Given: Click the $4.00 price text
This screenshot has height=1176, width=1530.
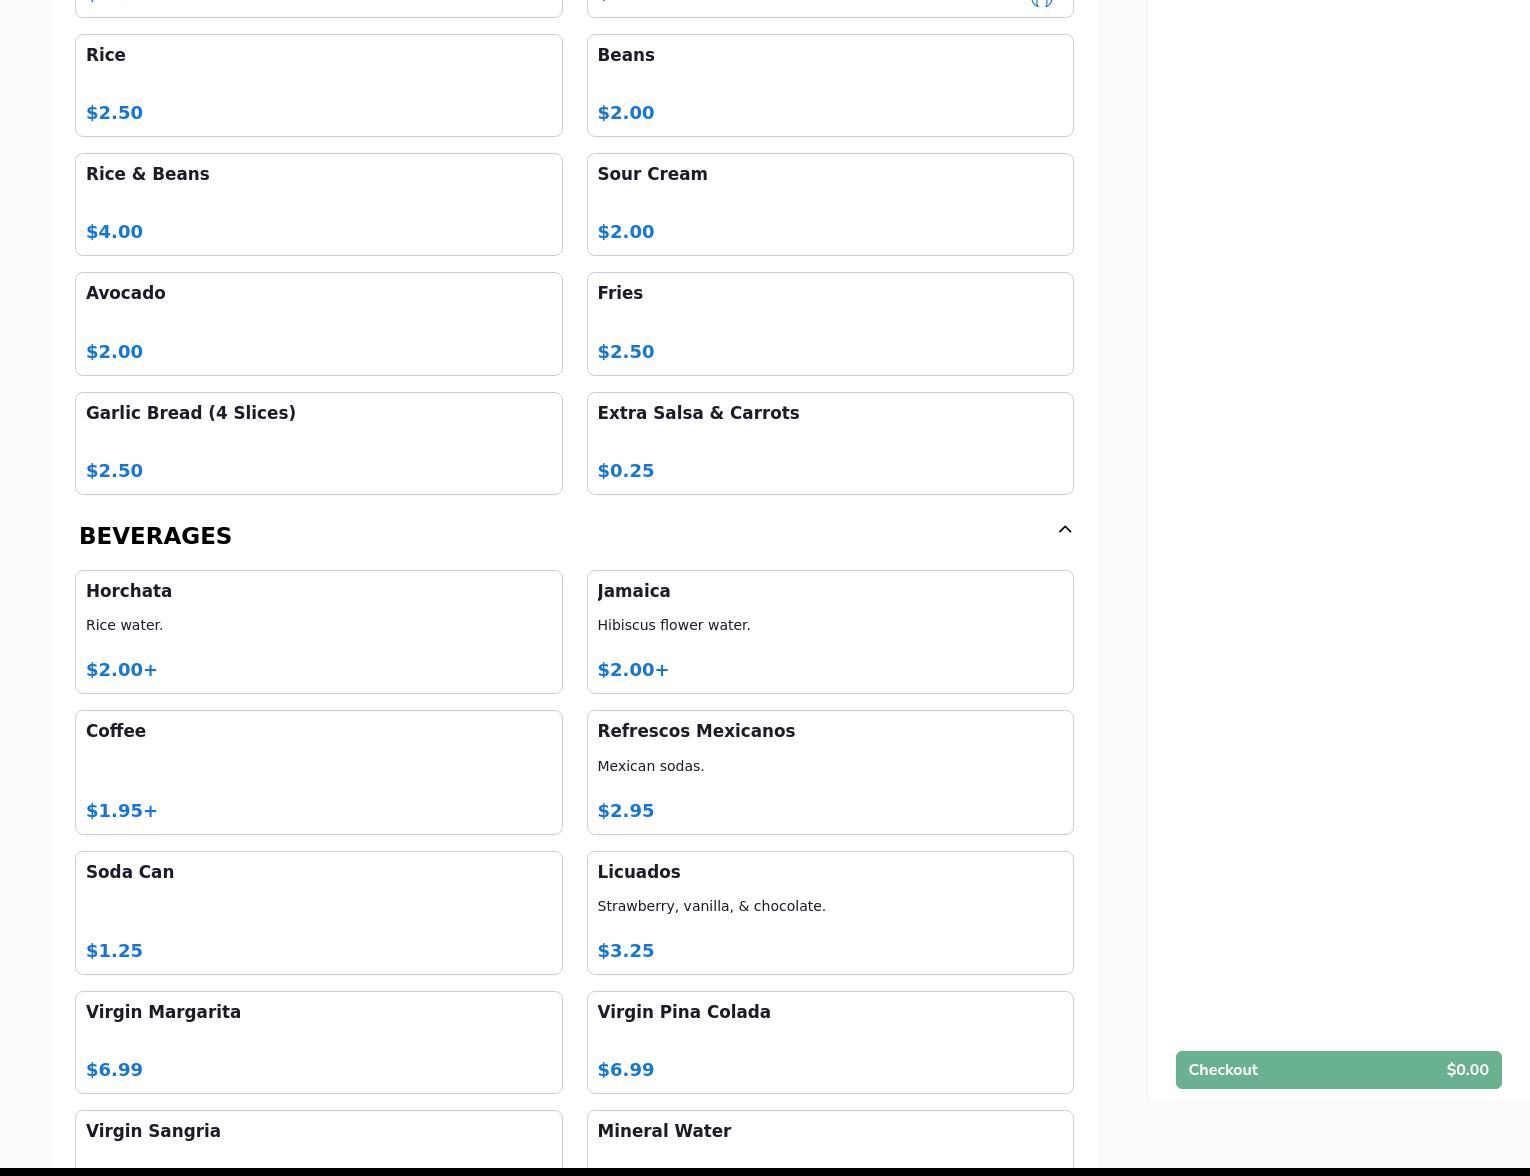Looking at the screenshot, I should tap(114, 232).
